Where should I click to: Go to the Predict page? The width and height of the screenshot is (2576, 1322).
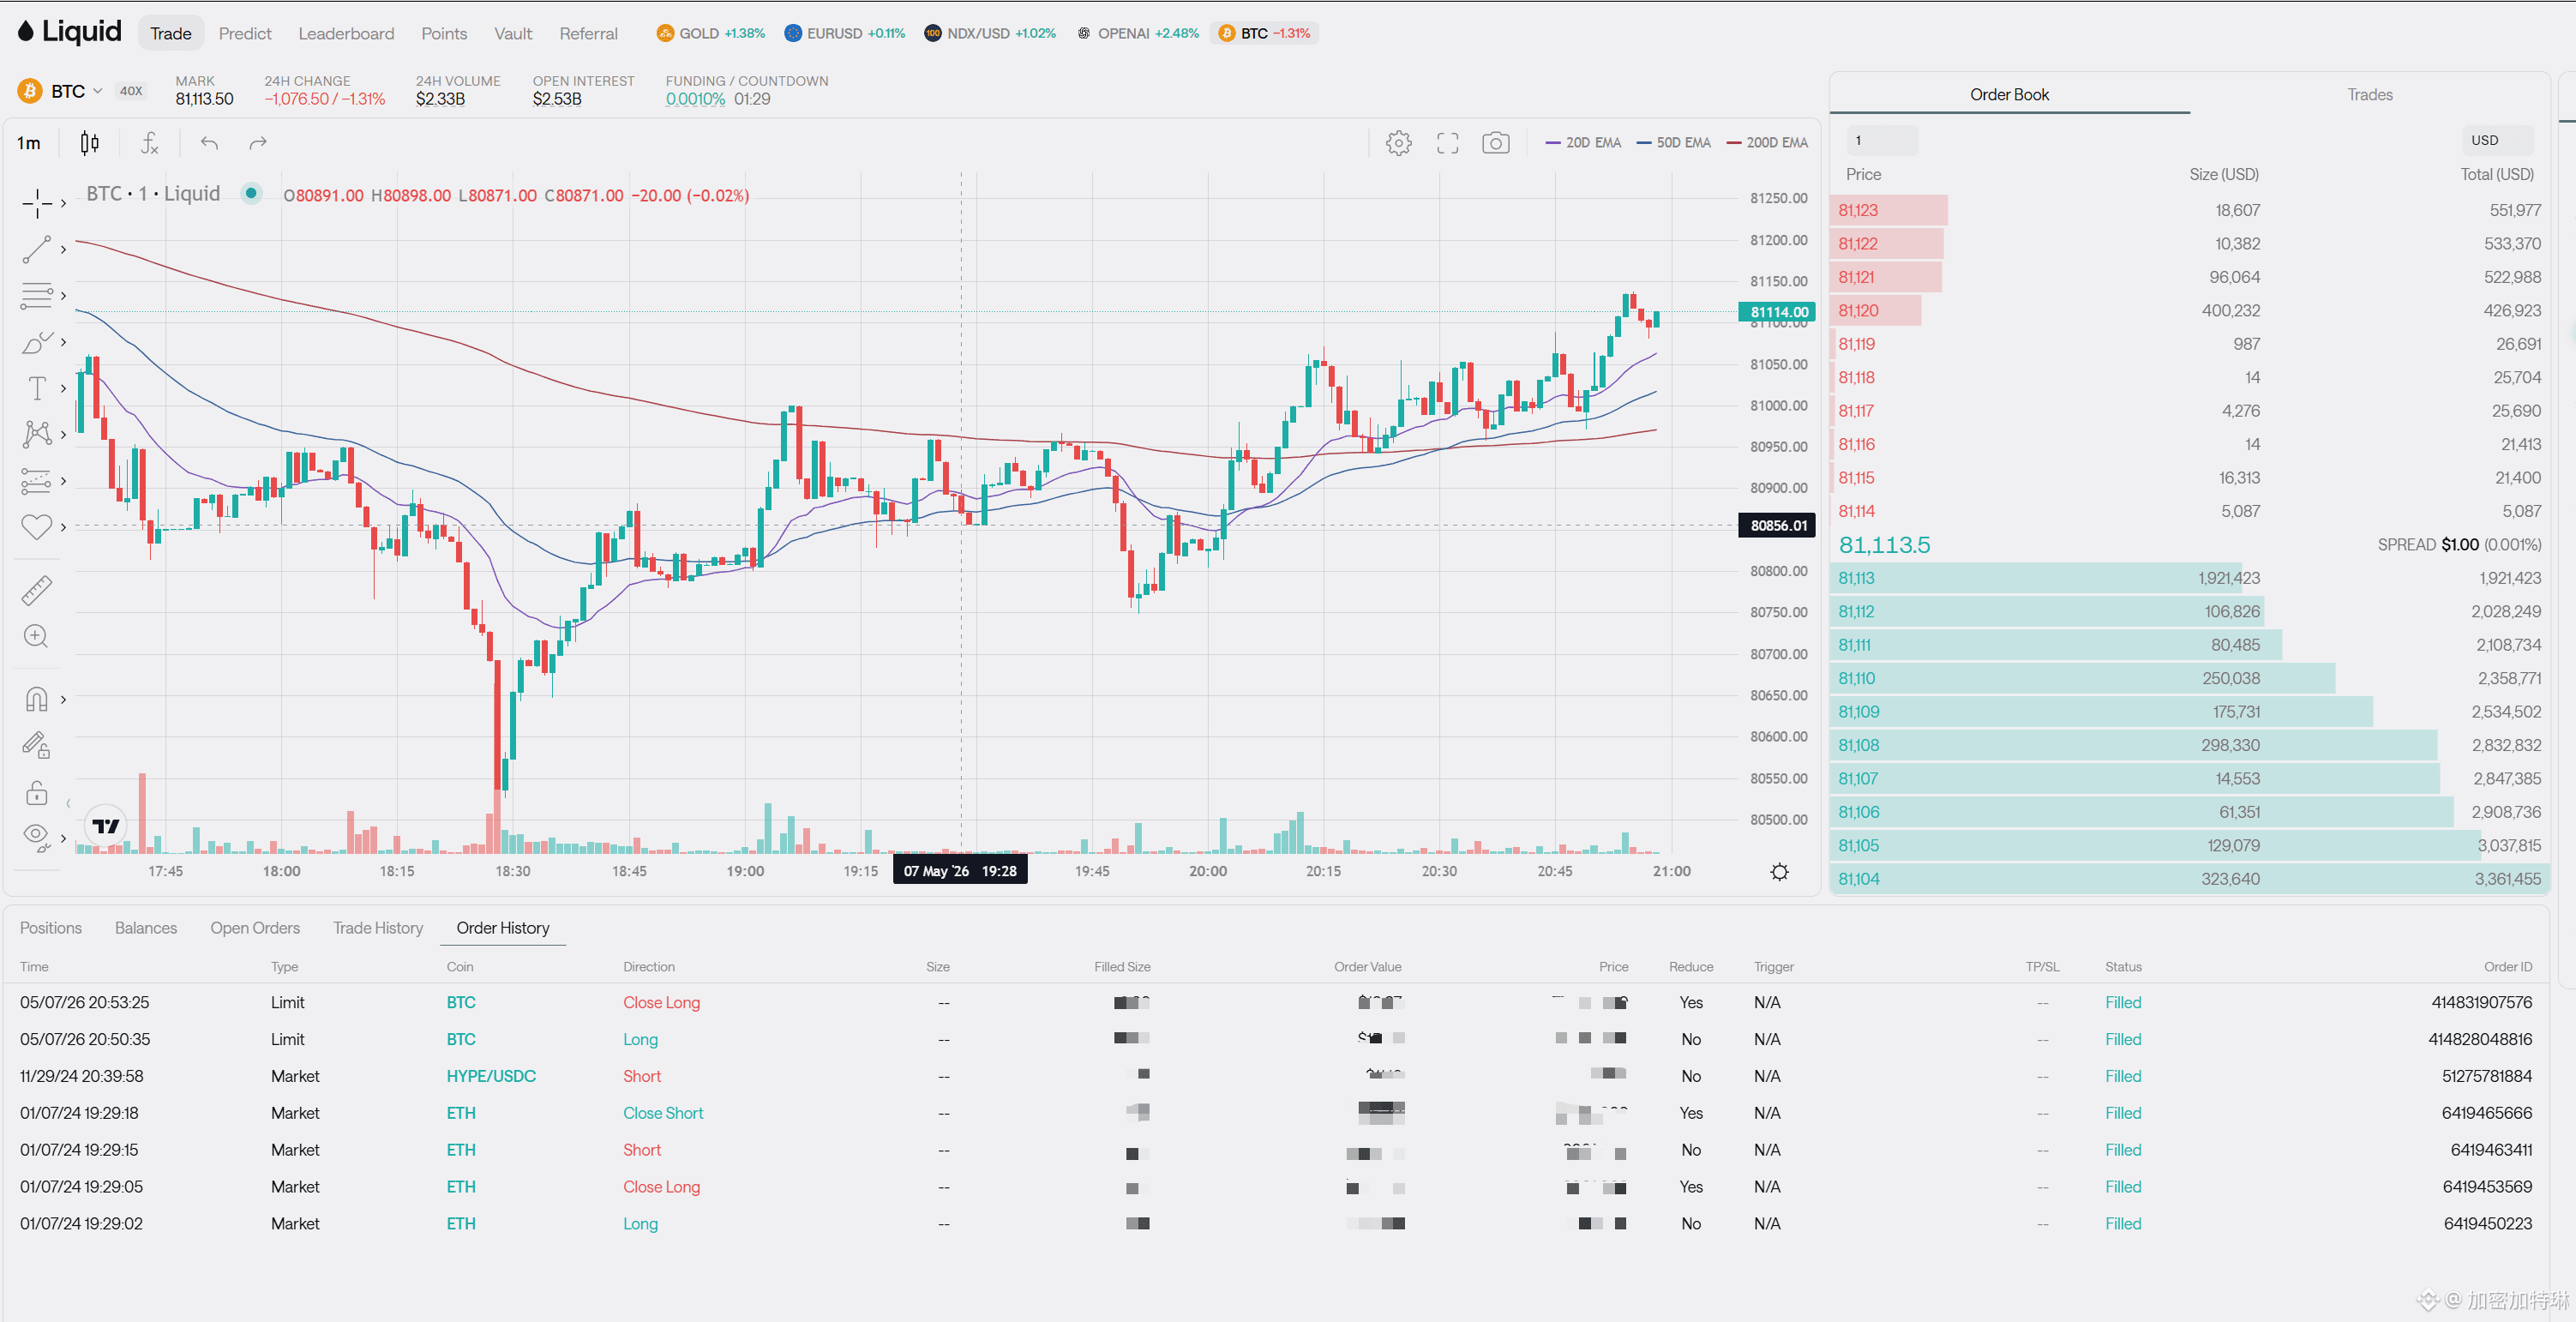(x=245, y=33)
